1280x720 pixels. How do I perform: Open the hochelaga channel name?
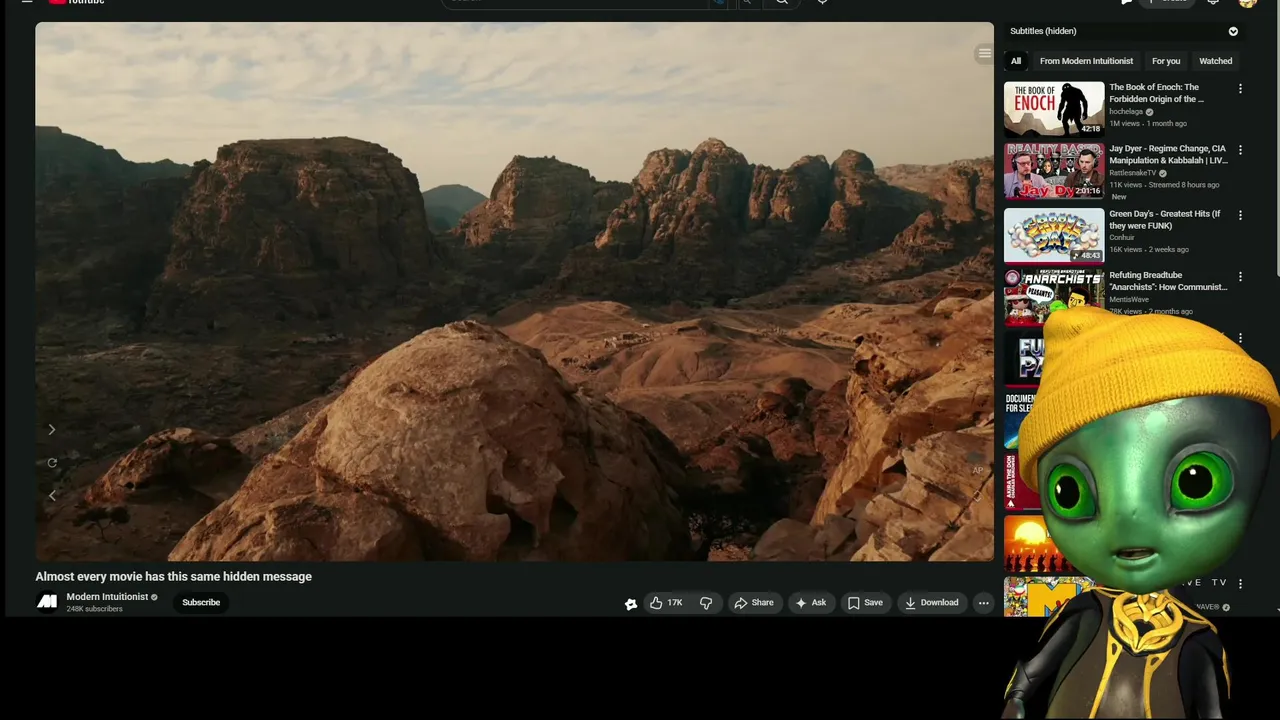point(1126,112)
